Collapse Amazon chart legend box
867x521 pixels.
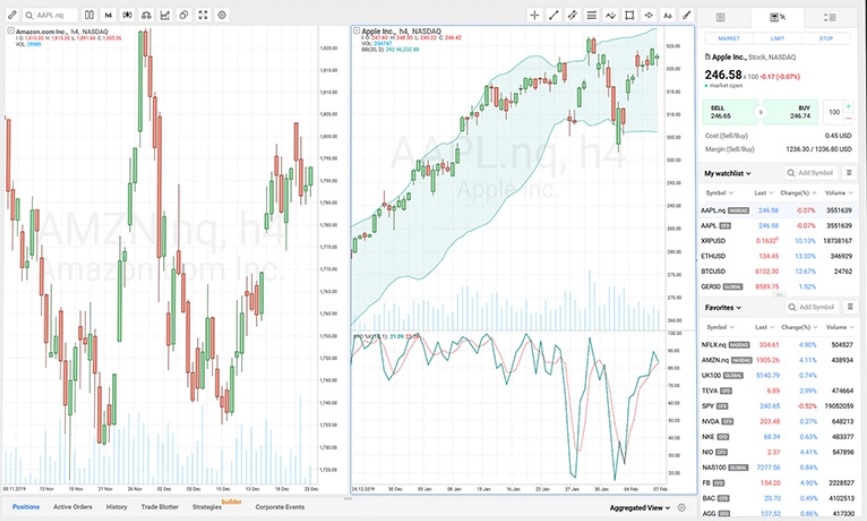point(11,32)
